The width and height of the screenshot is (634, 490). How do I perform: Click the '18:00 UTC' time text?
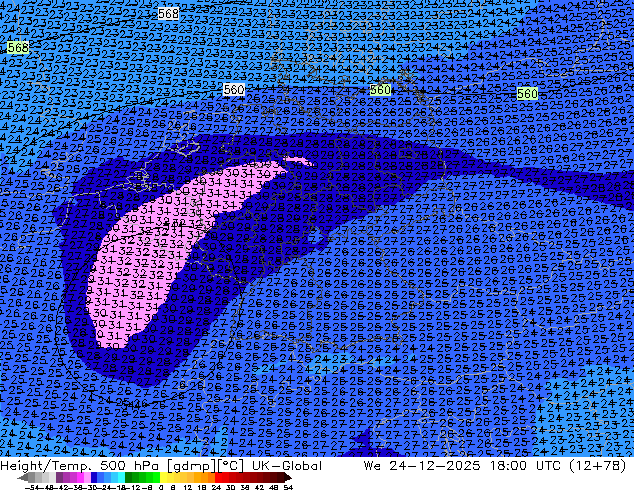[525, 466]
